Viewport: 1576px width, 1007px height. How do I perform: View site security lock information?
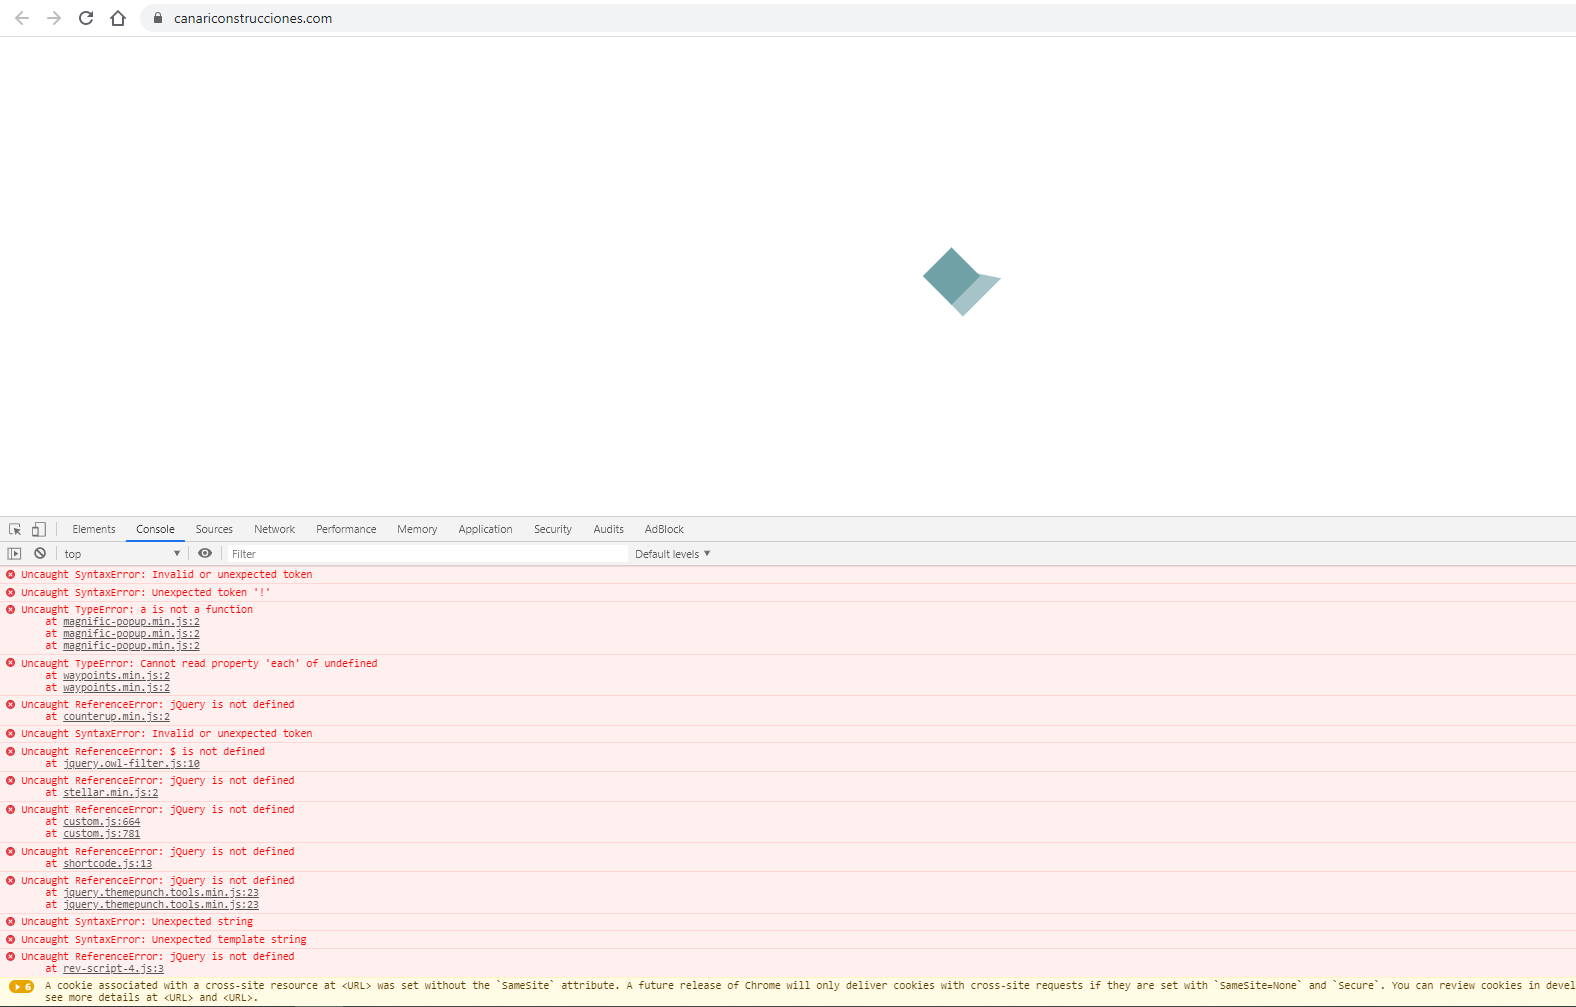pos(158,18)
